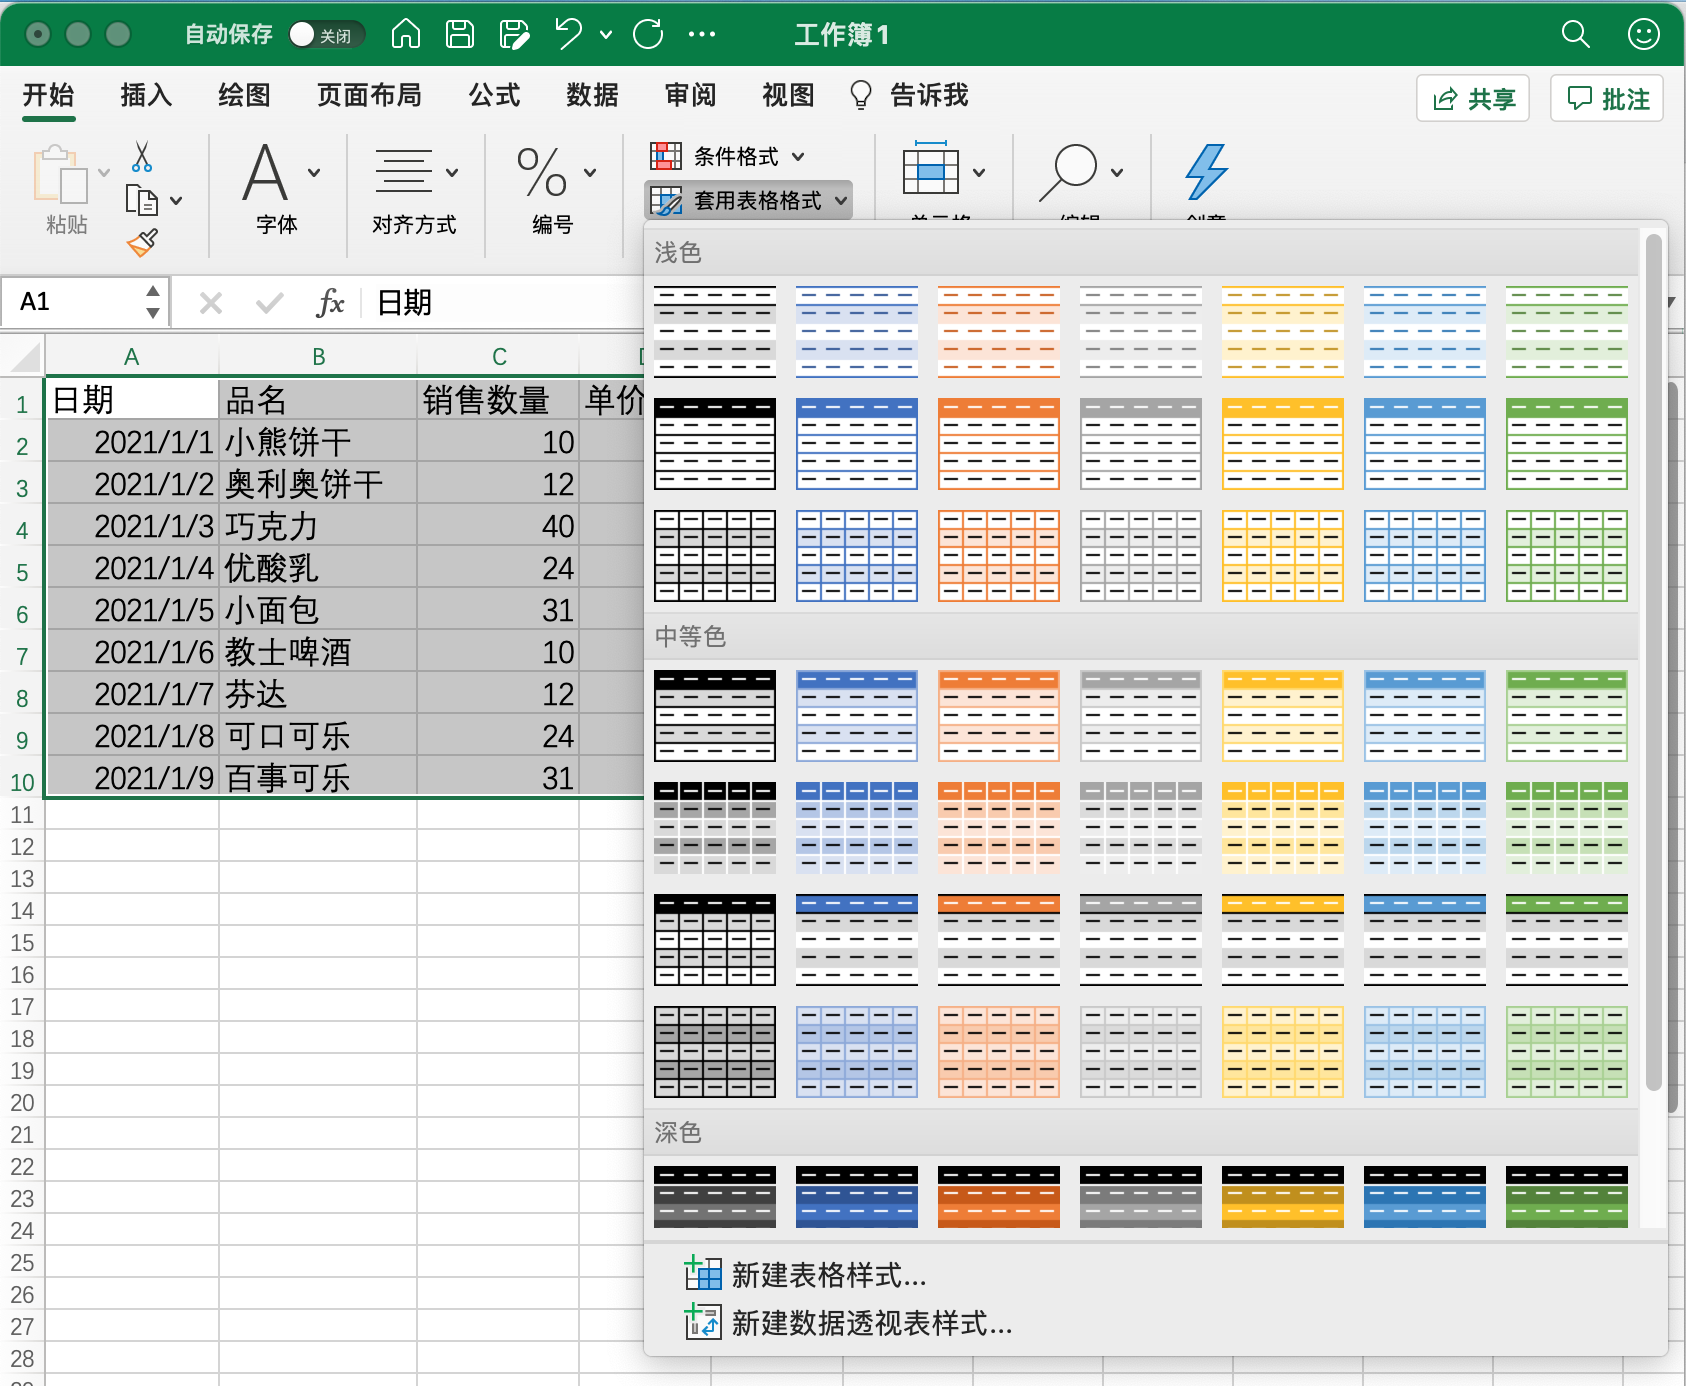Expand the undo history dropdown arrow
The height and width of the screenshot is (1386, 1686).
pos(606,34)
